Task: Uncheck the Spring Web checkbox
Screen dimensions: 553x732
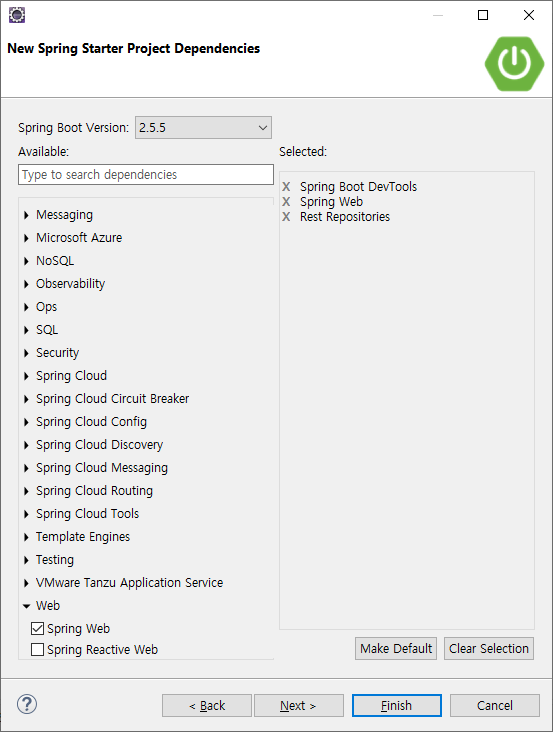Action: (x=37, y=628)
